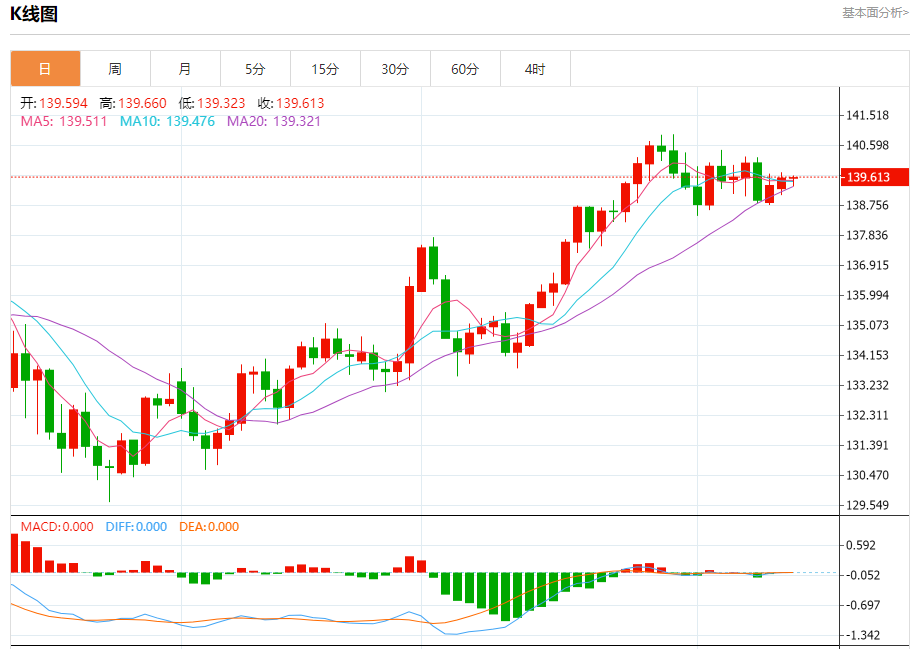Click the -1.342 MACD axis label
Image resolution: width=917 pixels, height=649 pixels.
pos(863,636)
